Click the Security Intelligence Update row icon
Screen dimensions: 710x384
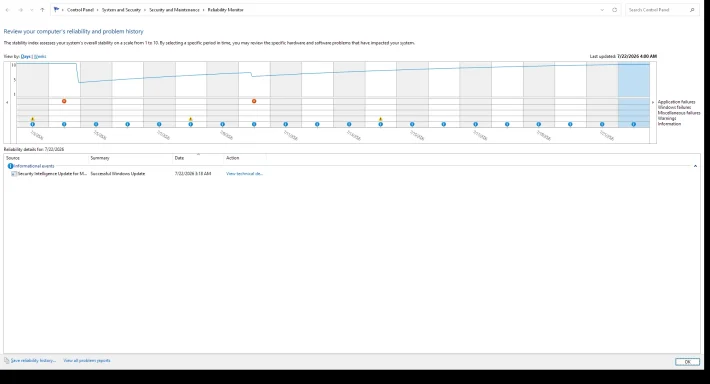[14, 174]
